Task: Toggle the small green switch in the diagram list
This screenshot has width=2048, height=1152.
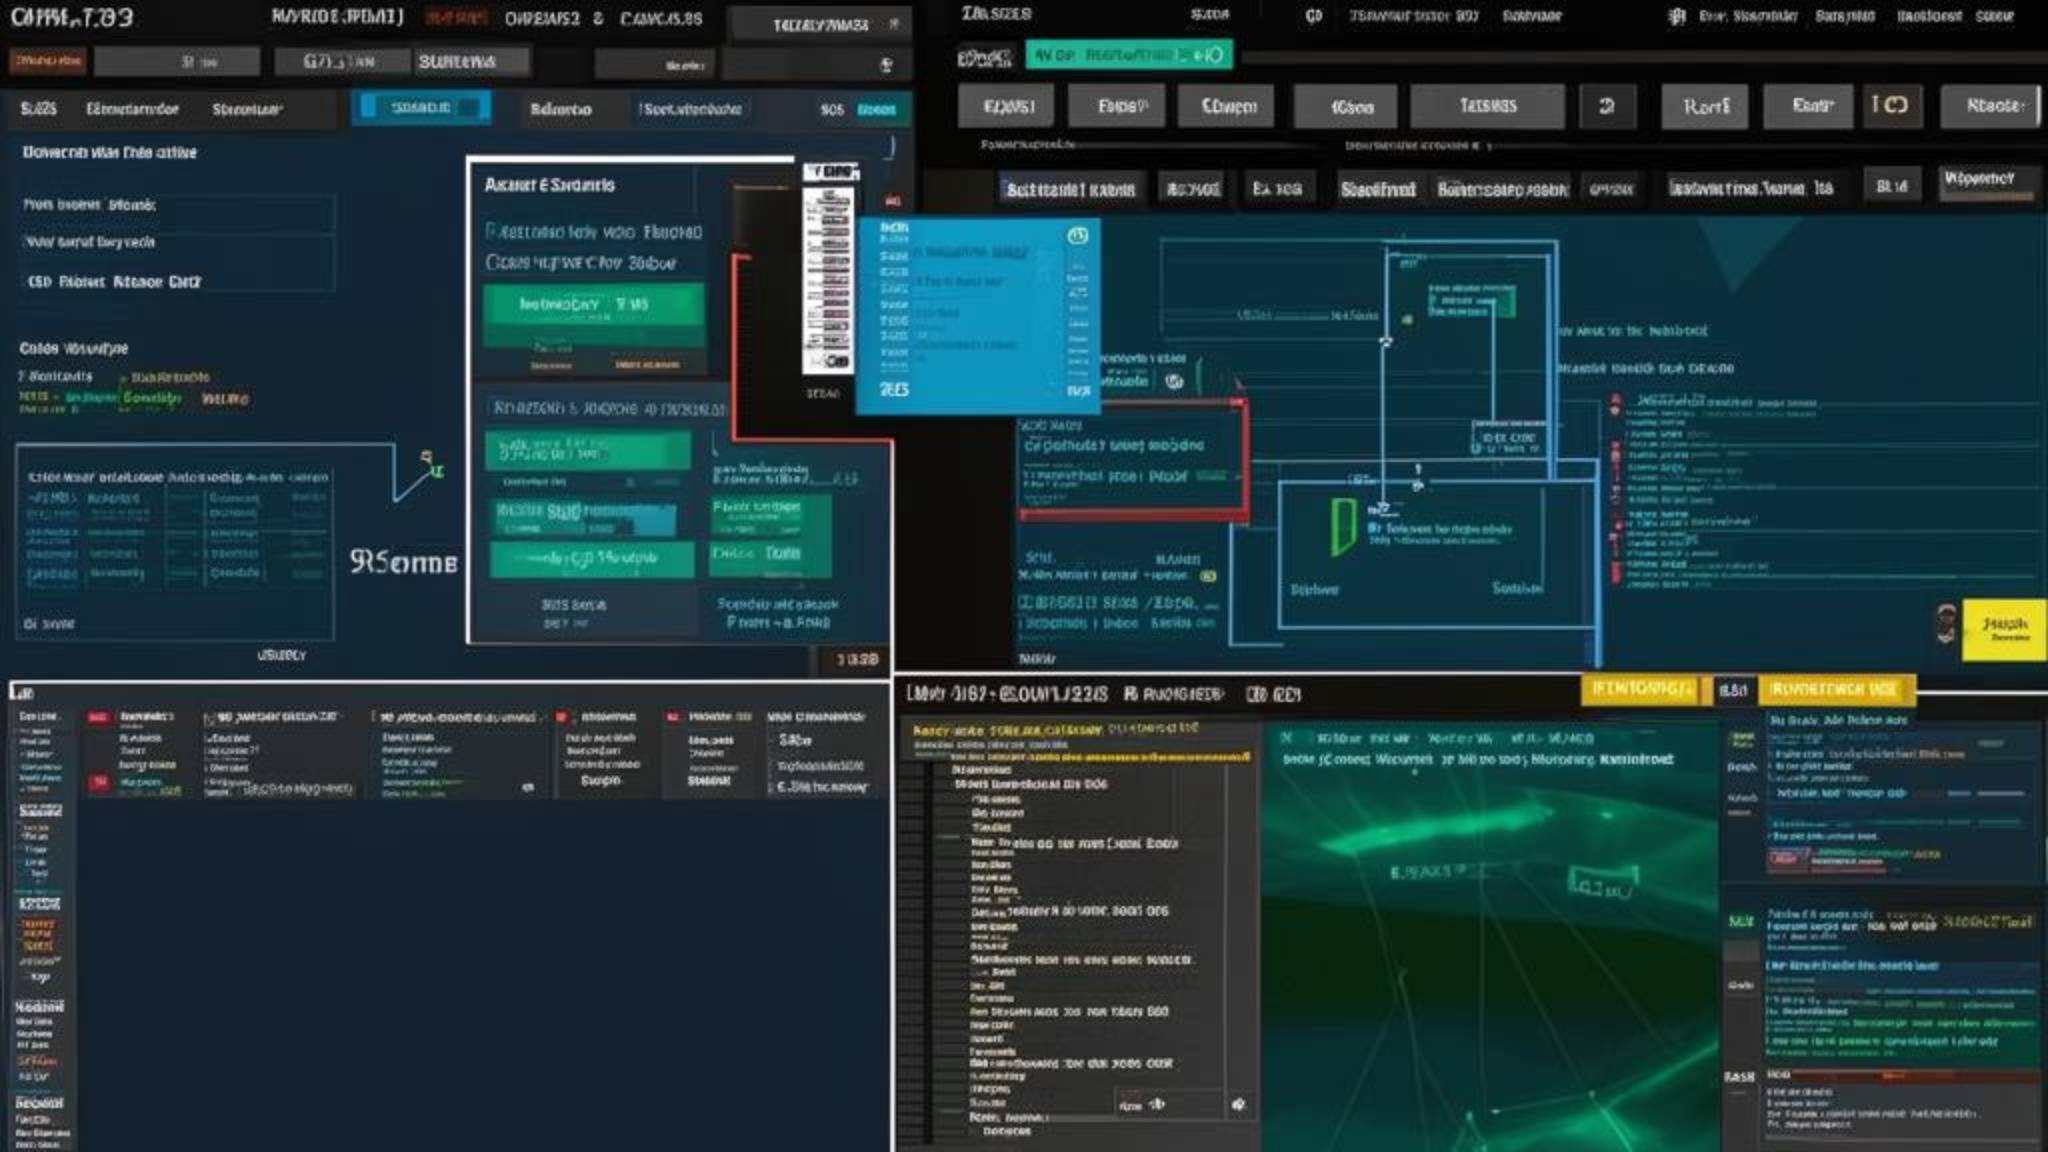Action: (x=1208, y=576)
